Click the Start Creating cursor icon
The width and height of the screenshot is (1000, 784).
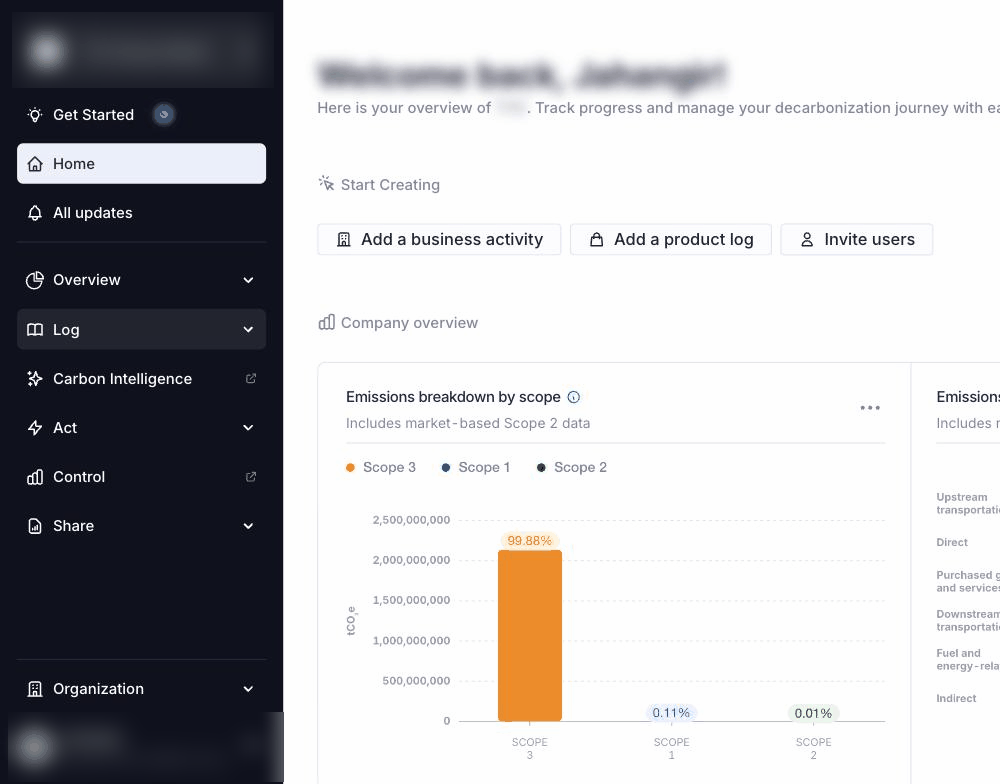point(327,184)
